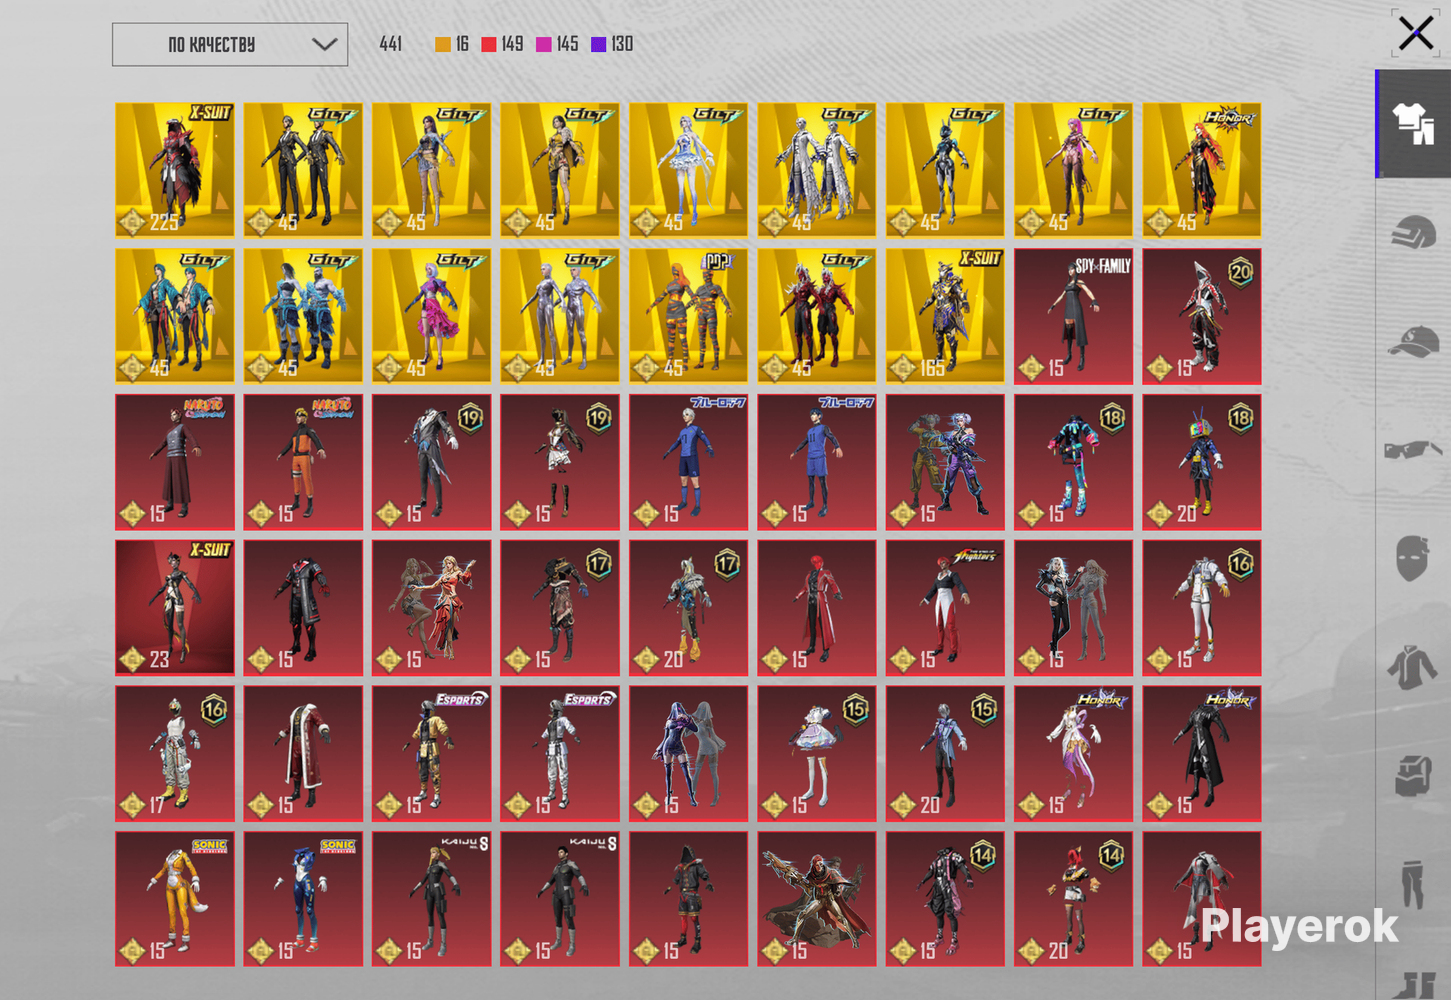Pick the red X-SUIT outfit worth 23
This screenshot has width=1451, height=1000.
click(175, 608)
